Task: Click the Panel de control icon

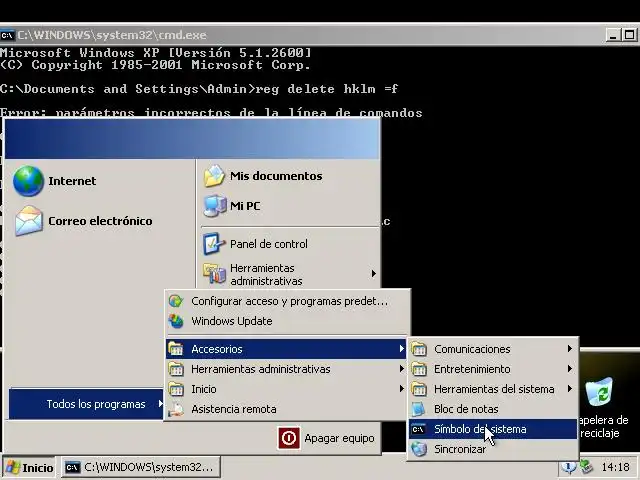Action: [x=214, y=244]
